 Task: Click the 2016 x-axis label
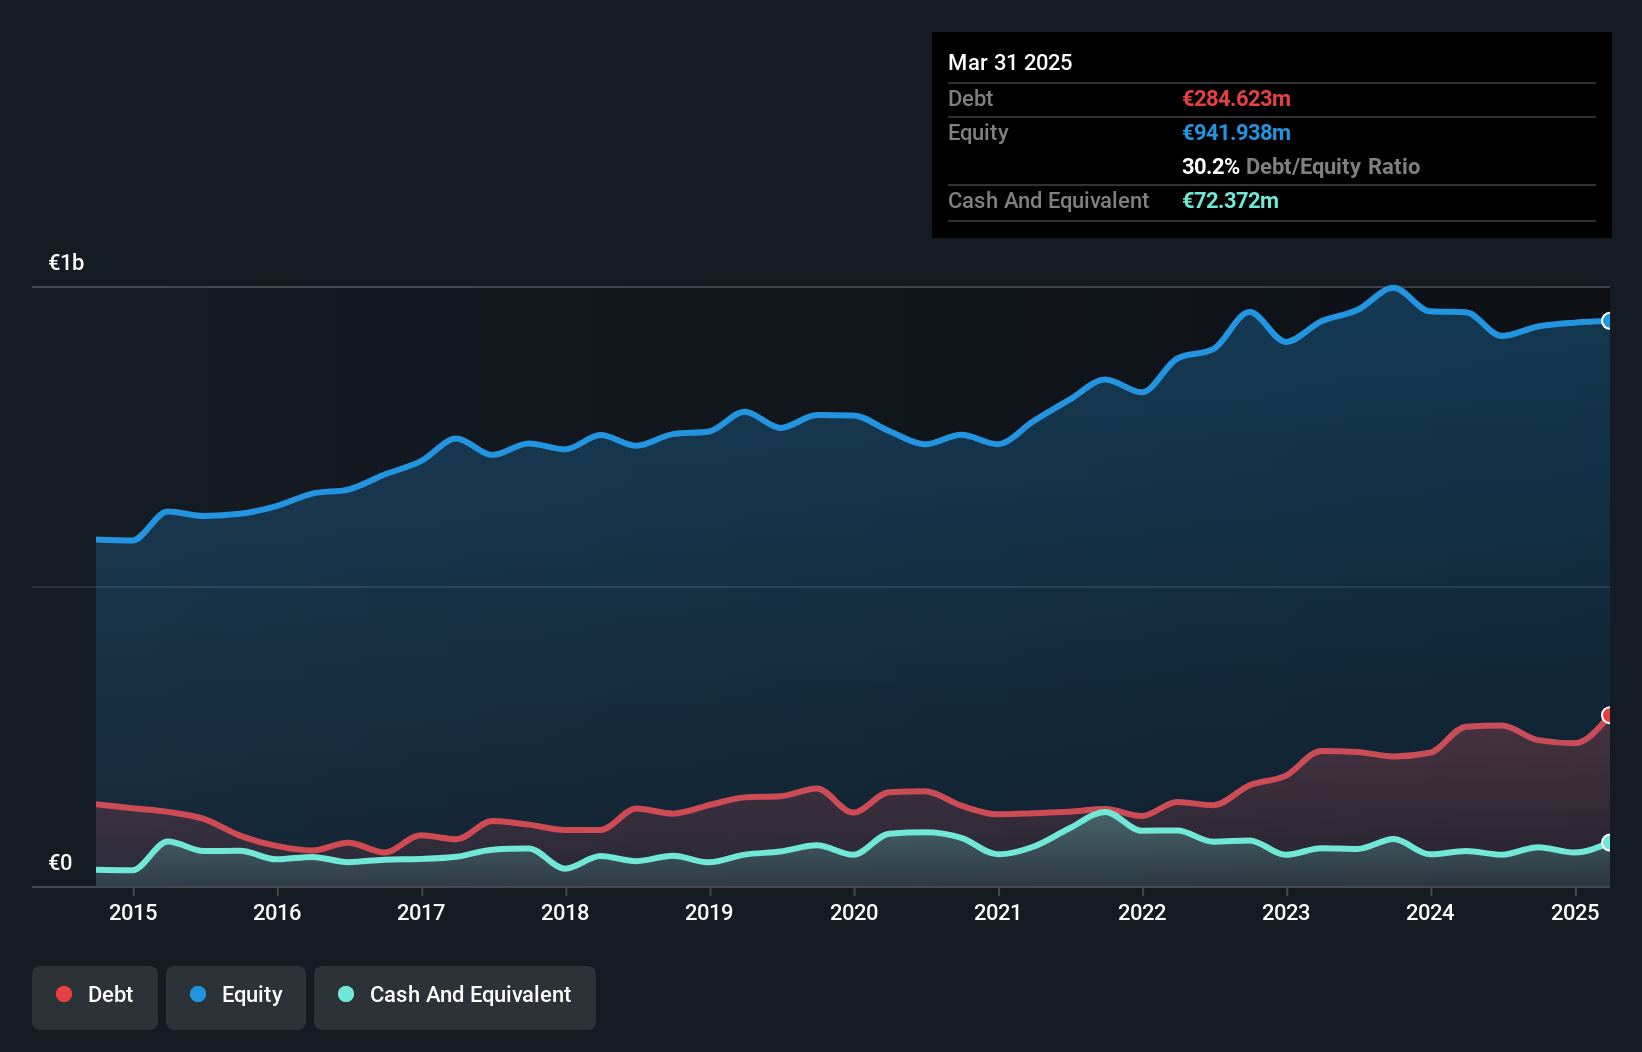[277, 912]
